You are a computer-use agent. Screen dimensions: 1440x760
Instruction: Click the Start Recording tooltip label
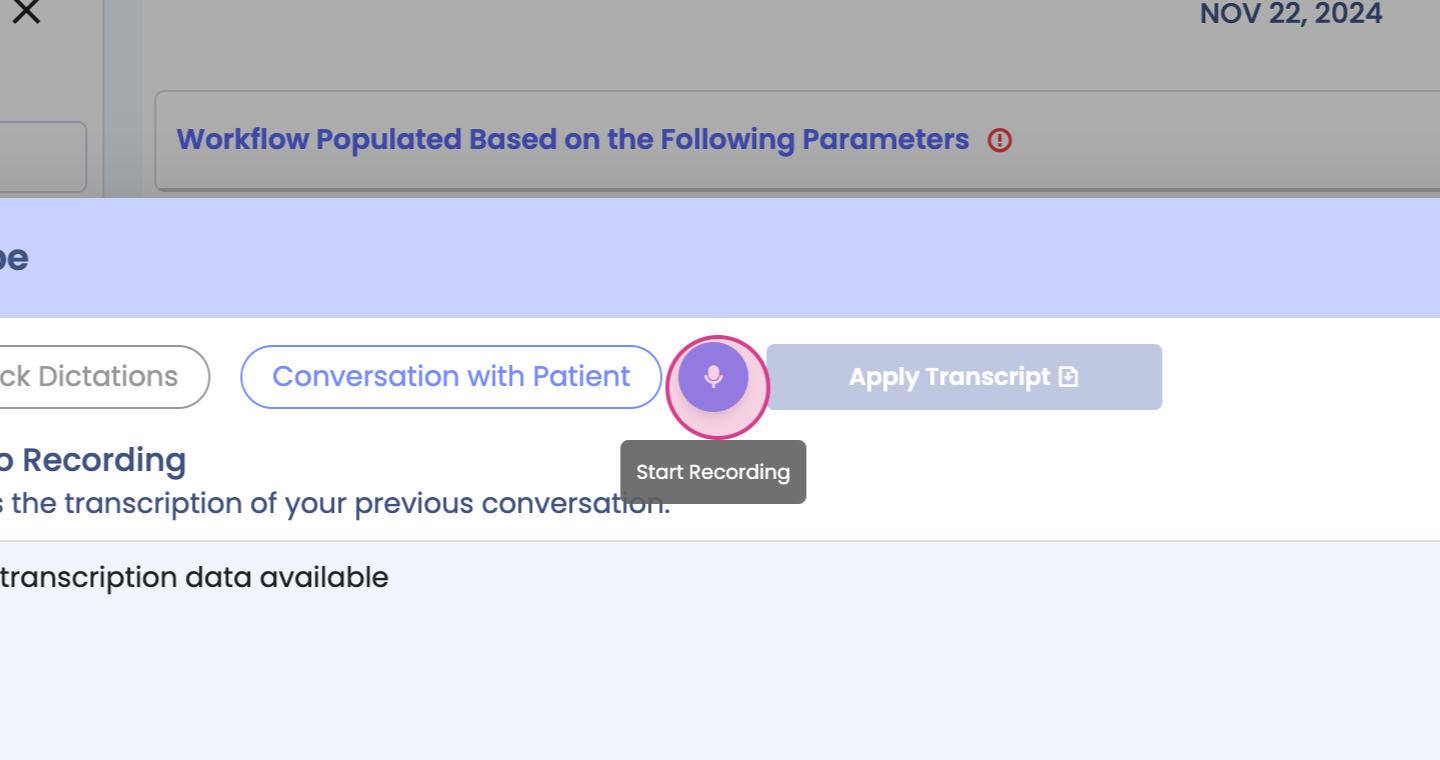click(x=713, y=472)
